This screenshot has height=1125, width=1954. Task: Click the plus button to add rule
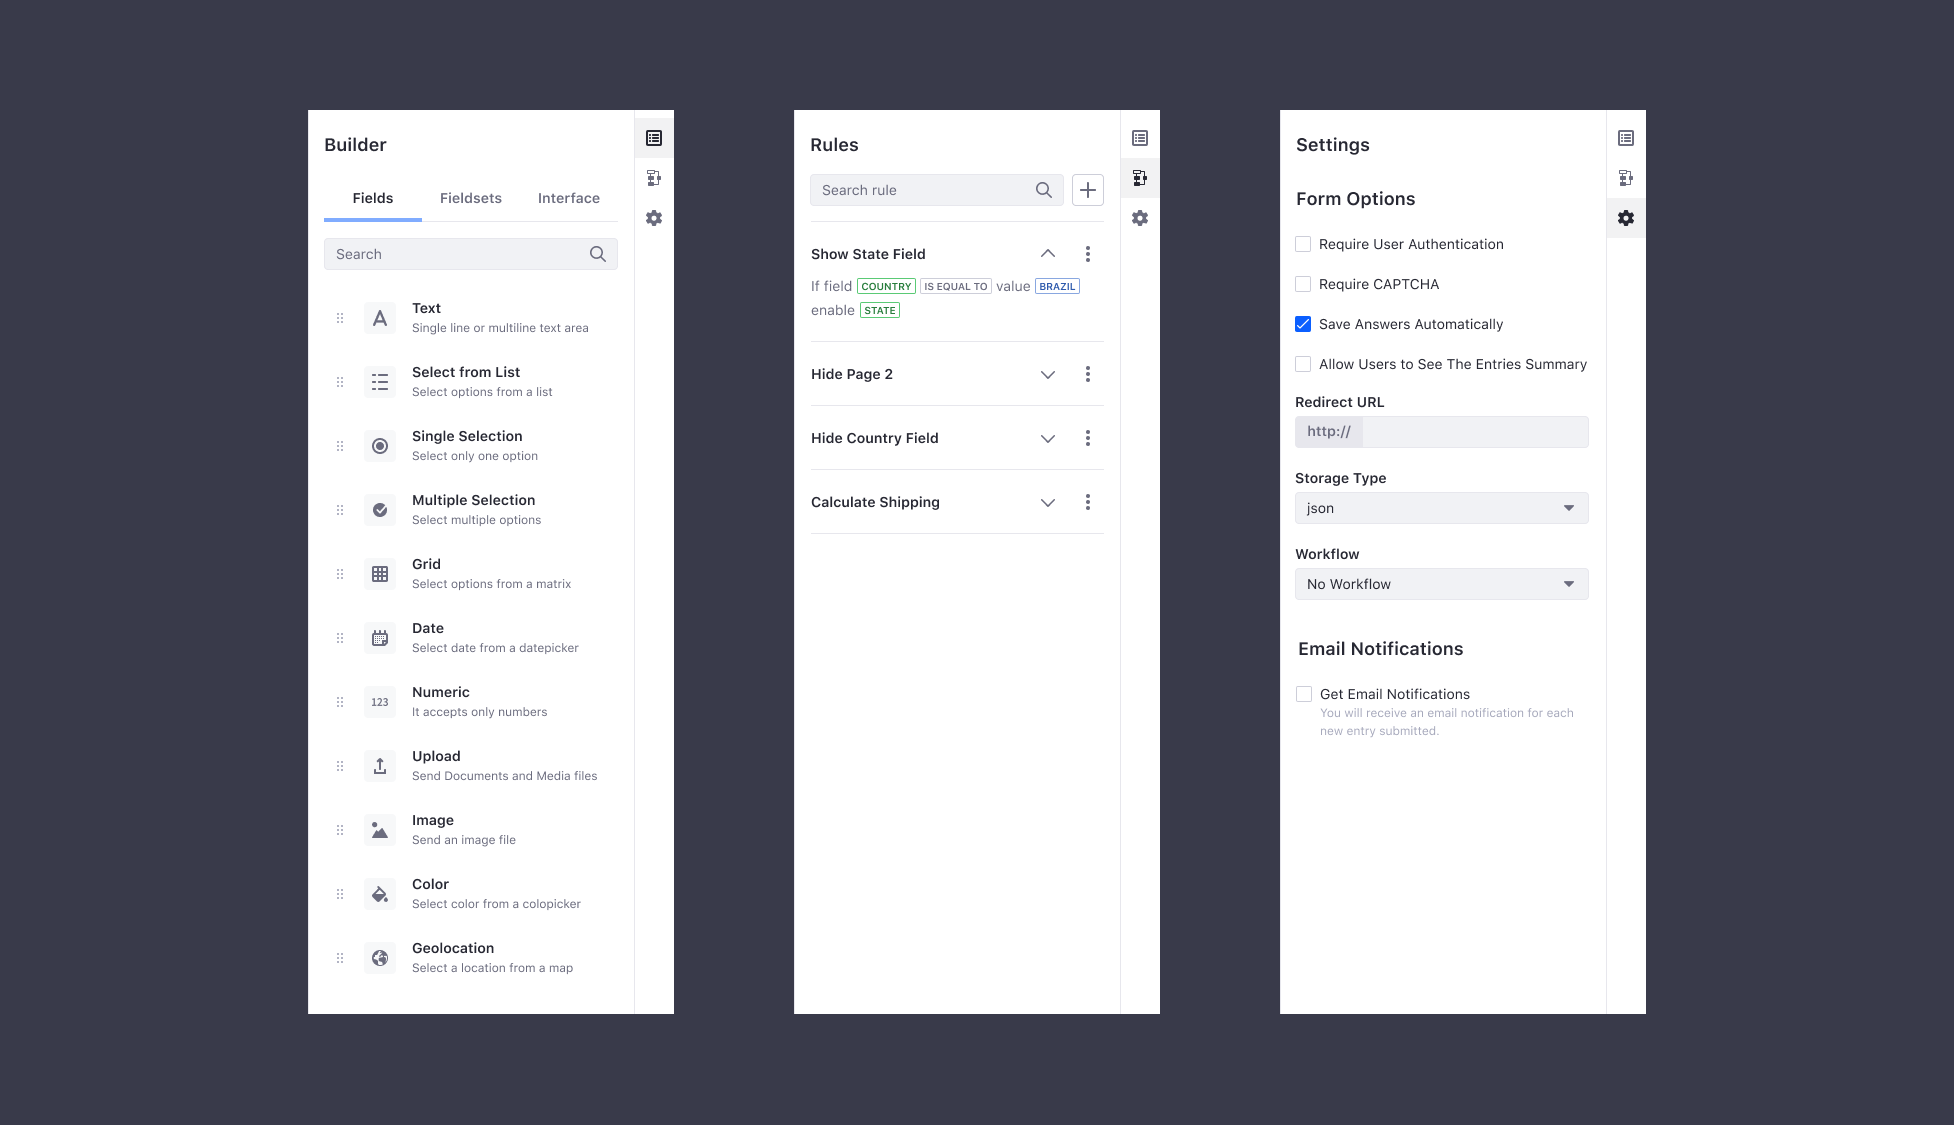coord(1088,190)
